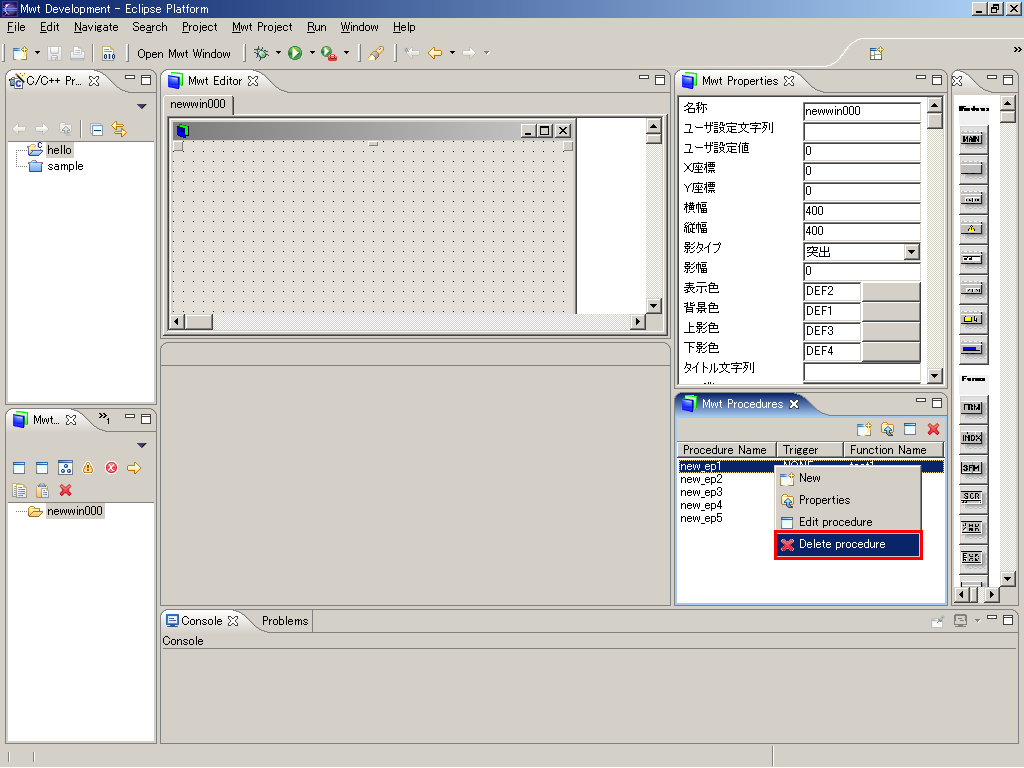Viewport: 1024px width, 768px height.
Task: Select the FRM widget in the palette
Action: click(x=972, y=408)
